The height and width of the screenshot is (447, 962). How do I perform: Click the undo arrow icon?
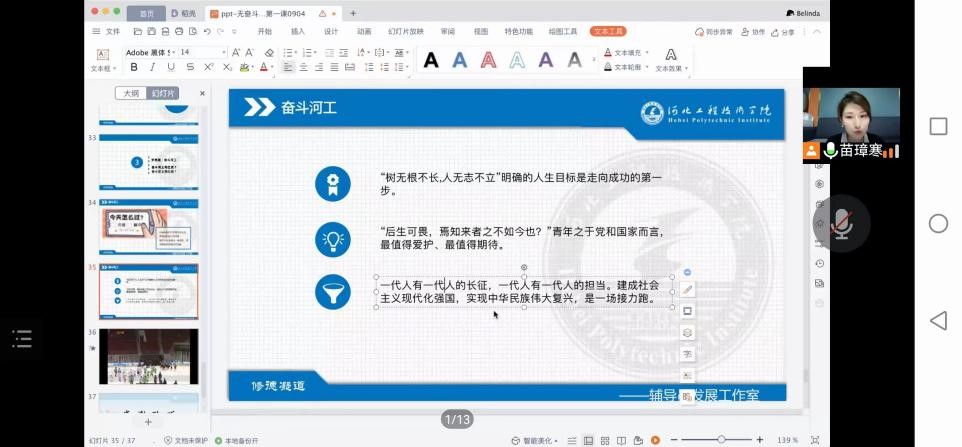pos(206,31)
